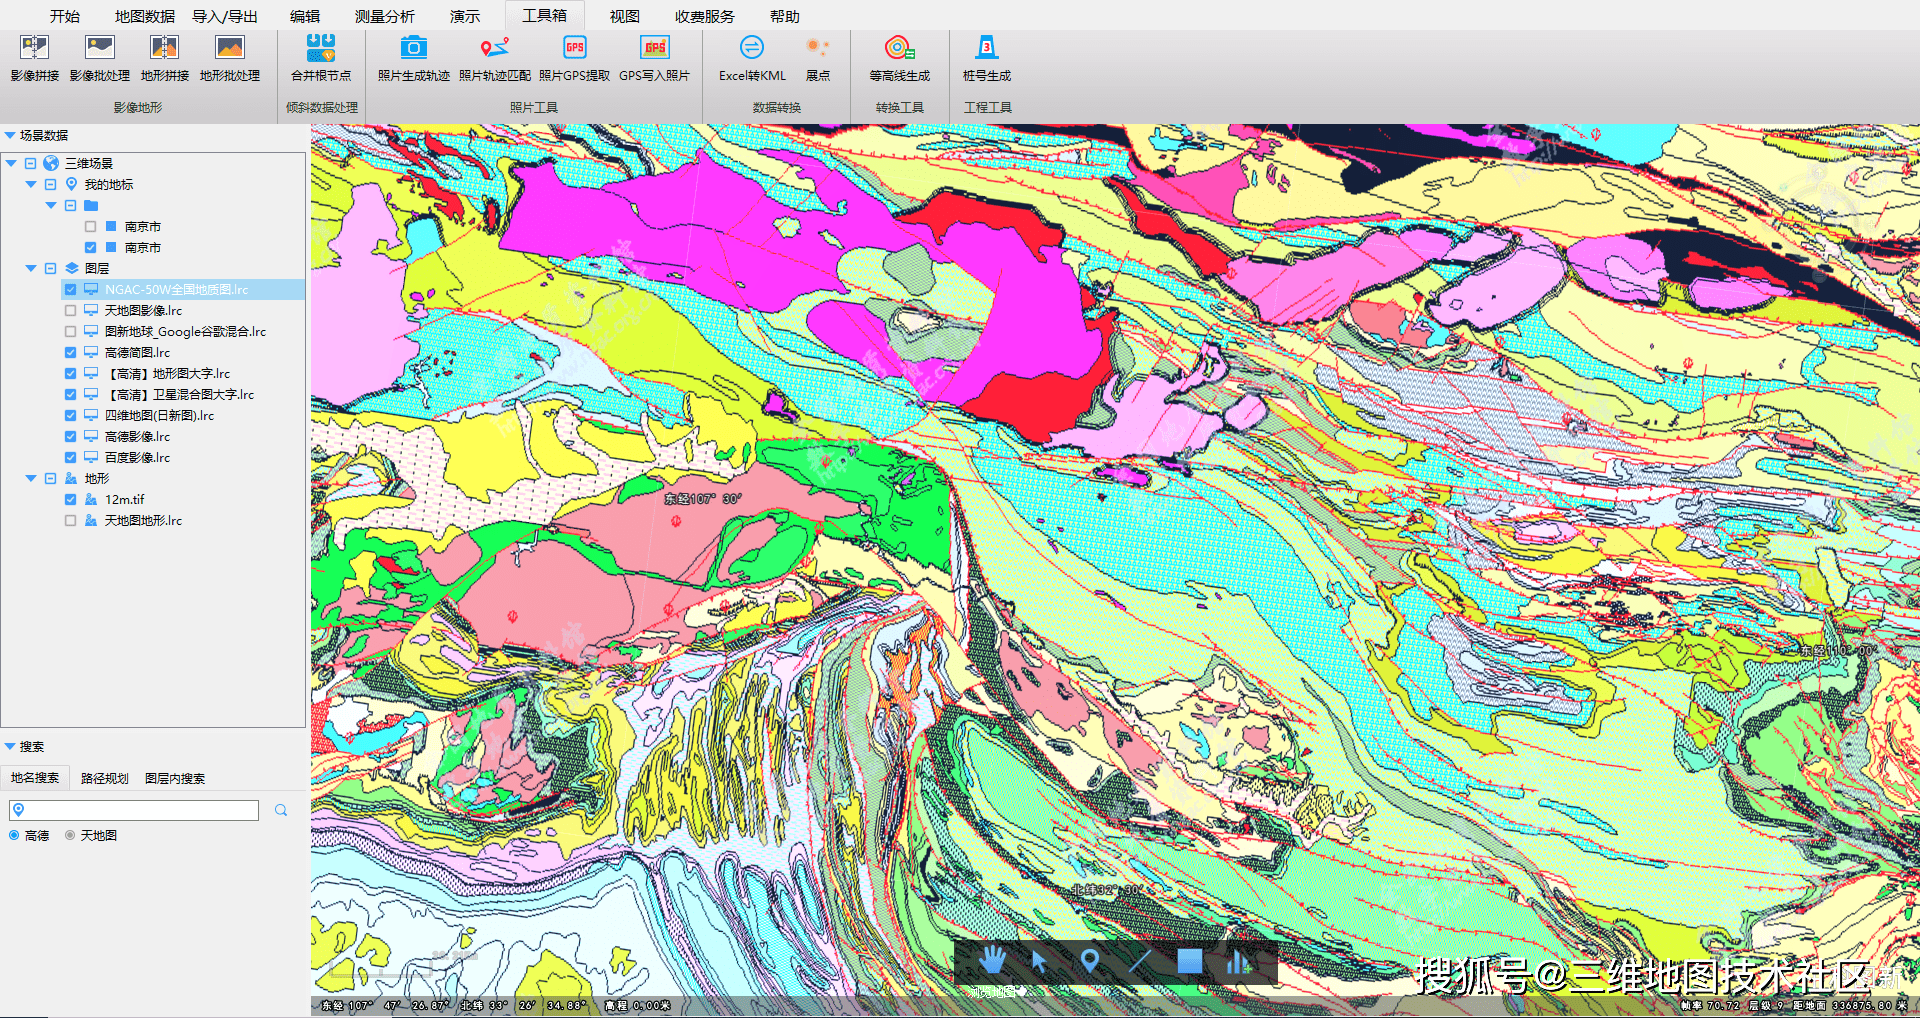This screenshot has width=1920, height=1018.
Task: Select the placemark pin tool in map toolbar
Action: pos(1090,961)
